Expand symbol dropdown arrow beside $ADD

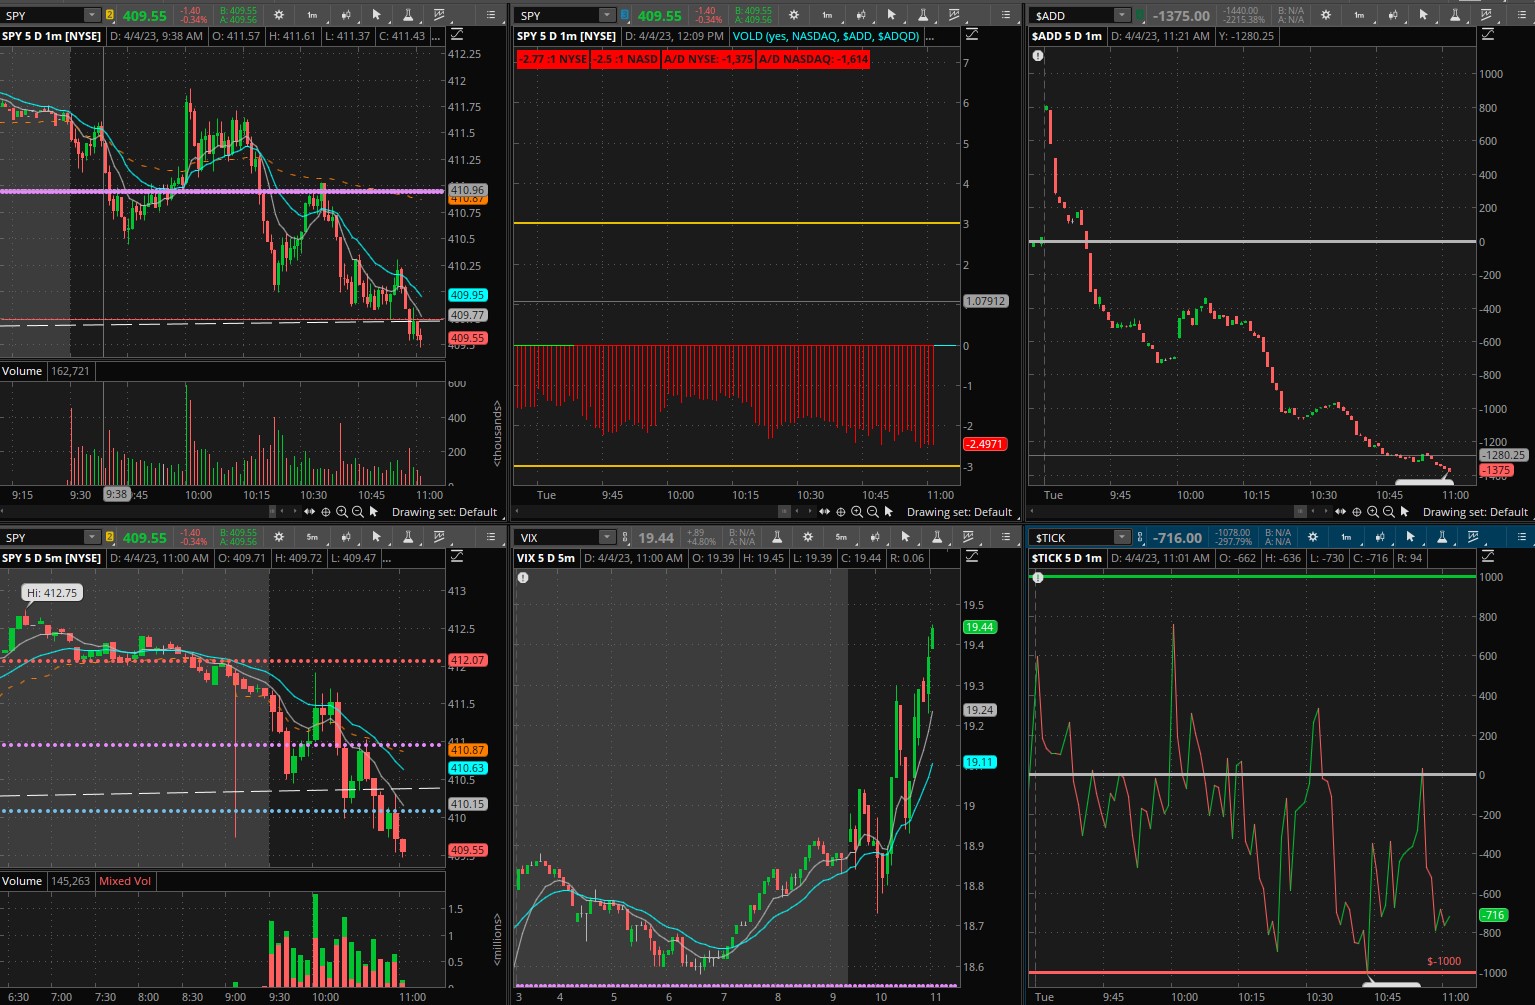pyautogui.click(x=1122, y=15)
